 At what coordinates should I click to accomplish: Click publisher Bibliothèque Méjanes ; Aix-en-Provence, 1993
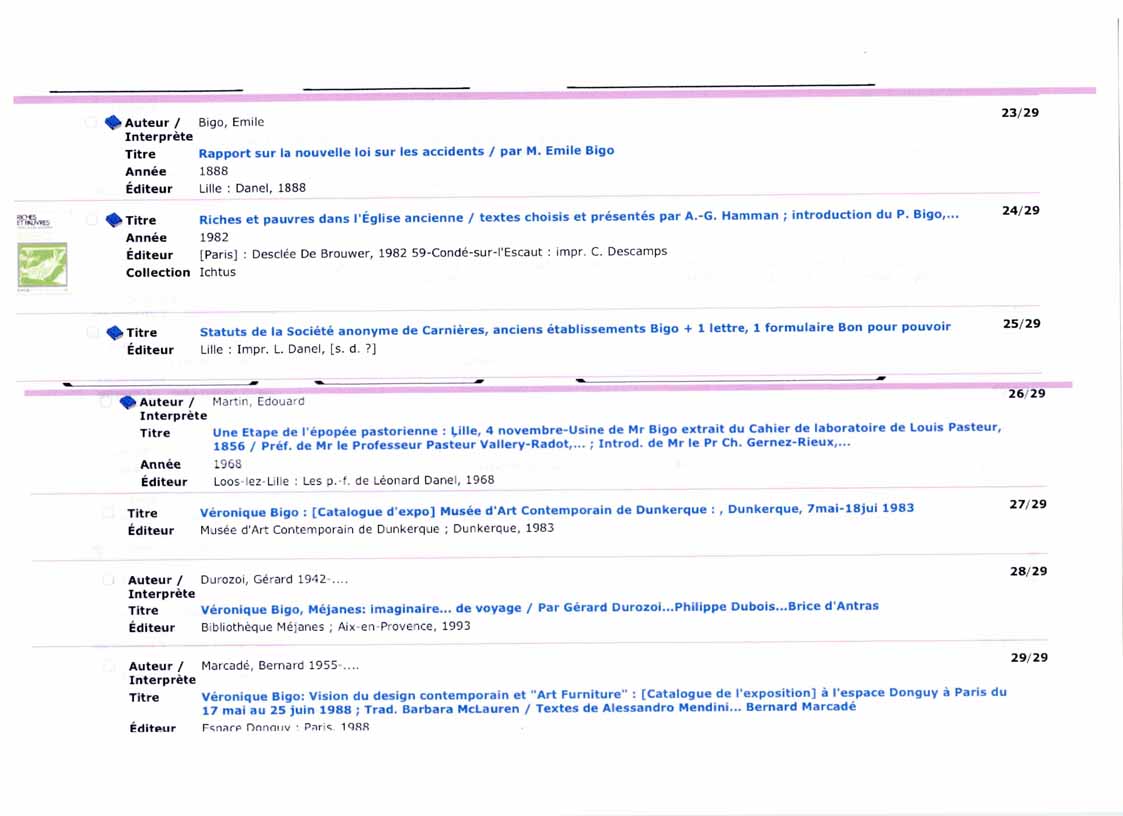[x=335, y=626]
